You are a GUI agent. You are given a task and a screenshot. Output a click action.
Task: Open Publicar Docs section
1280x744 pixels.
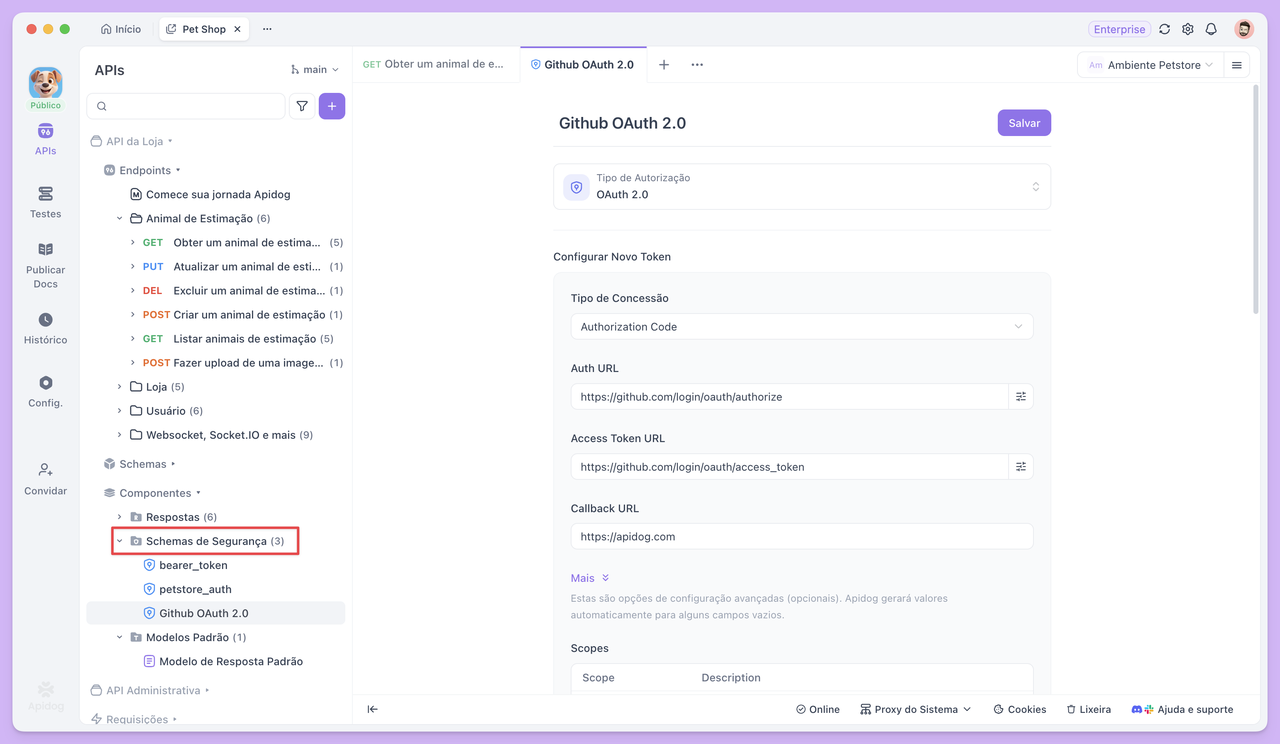[x=45, y=265]
